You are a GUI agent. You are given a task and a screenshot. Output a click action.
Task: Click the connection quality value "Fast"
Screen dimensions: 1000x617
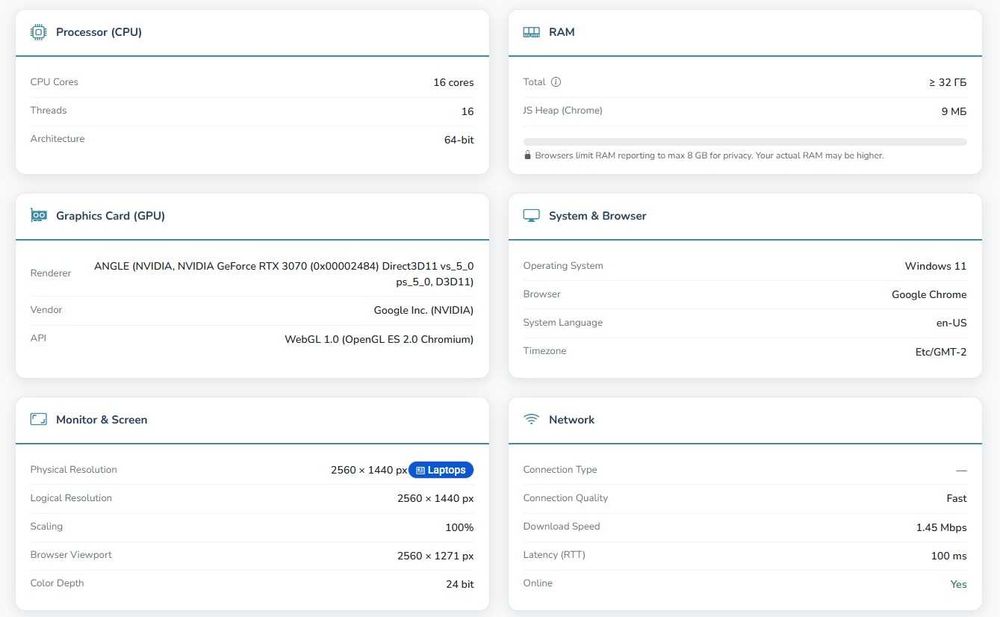tap(957, 498)
